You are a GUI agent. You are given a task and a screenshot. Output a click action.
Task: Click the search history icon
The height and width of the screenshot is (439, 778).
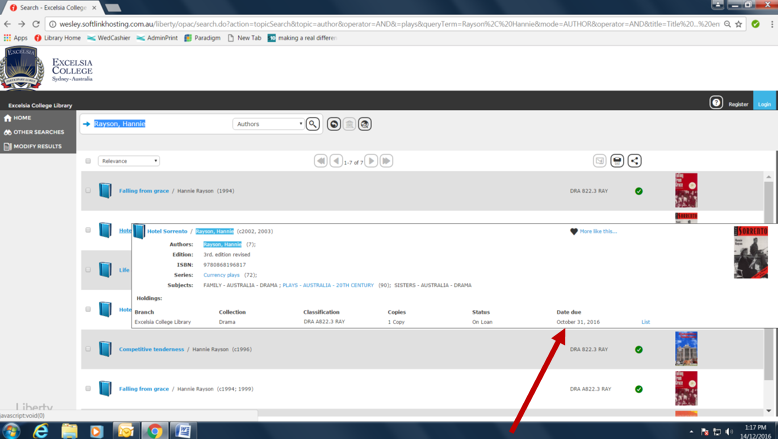click(334, 124)
